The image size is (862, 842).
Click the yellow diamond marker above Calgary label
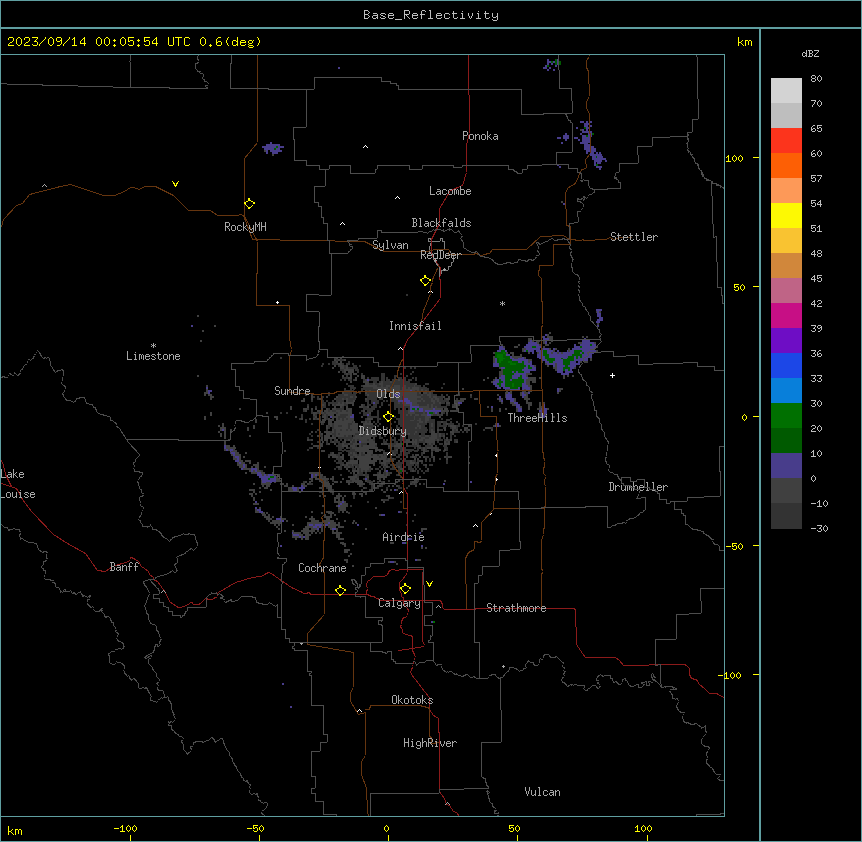pyautogui.click(x=405, y=589)
